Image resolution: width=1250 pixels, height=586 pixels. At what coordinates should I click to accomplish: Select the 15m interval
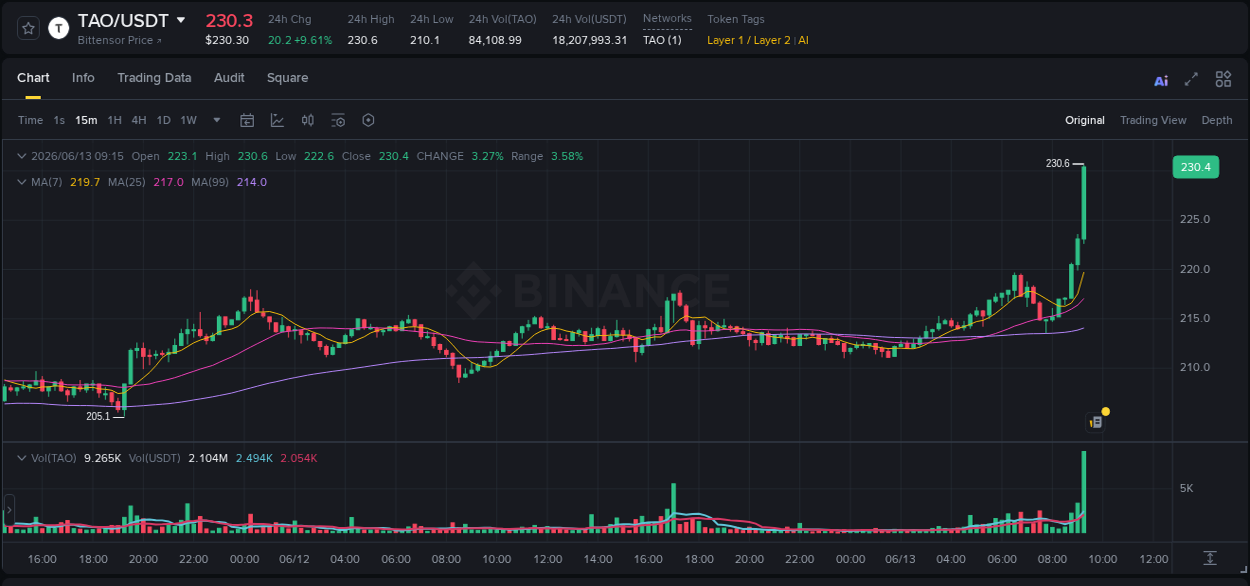click(86, 120)
